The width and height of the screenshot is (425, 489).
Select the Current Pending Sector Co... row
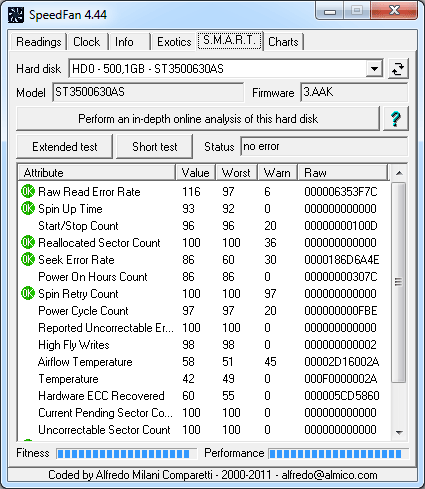coord(204,413)
